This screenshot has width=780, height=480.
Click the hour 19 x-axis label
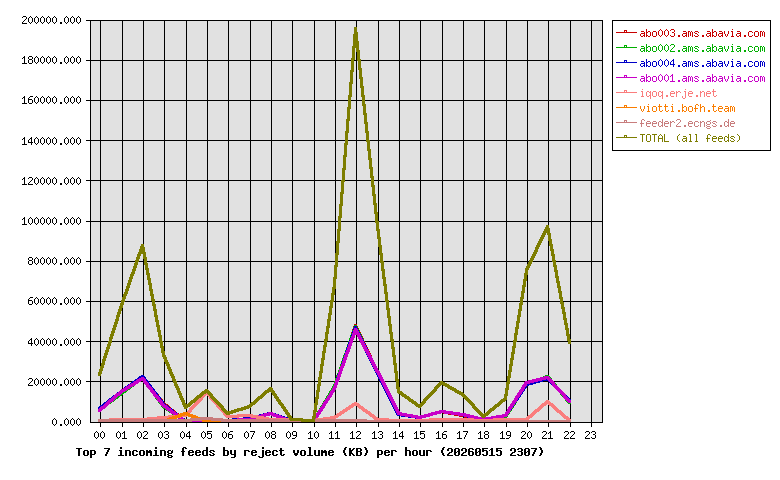click(x=505, y=435)
